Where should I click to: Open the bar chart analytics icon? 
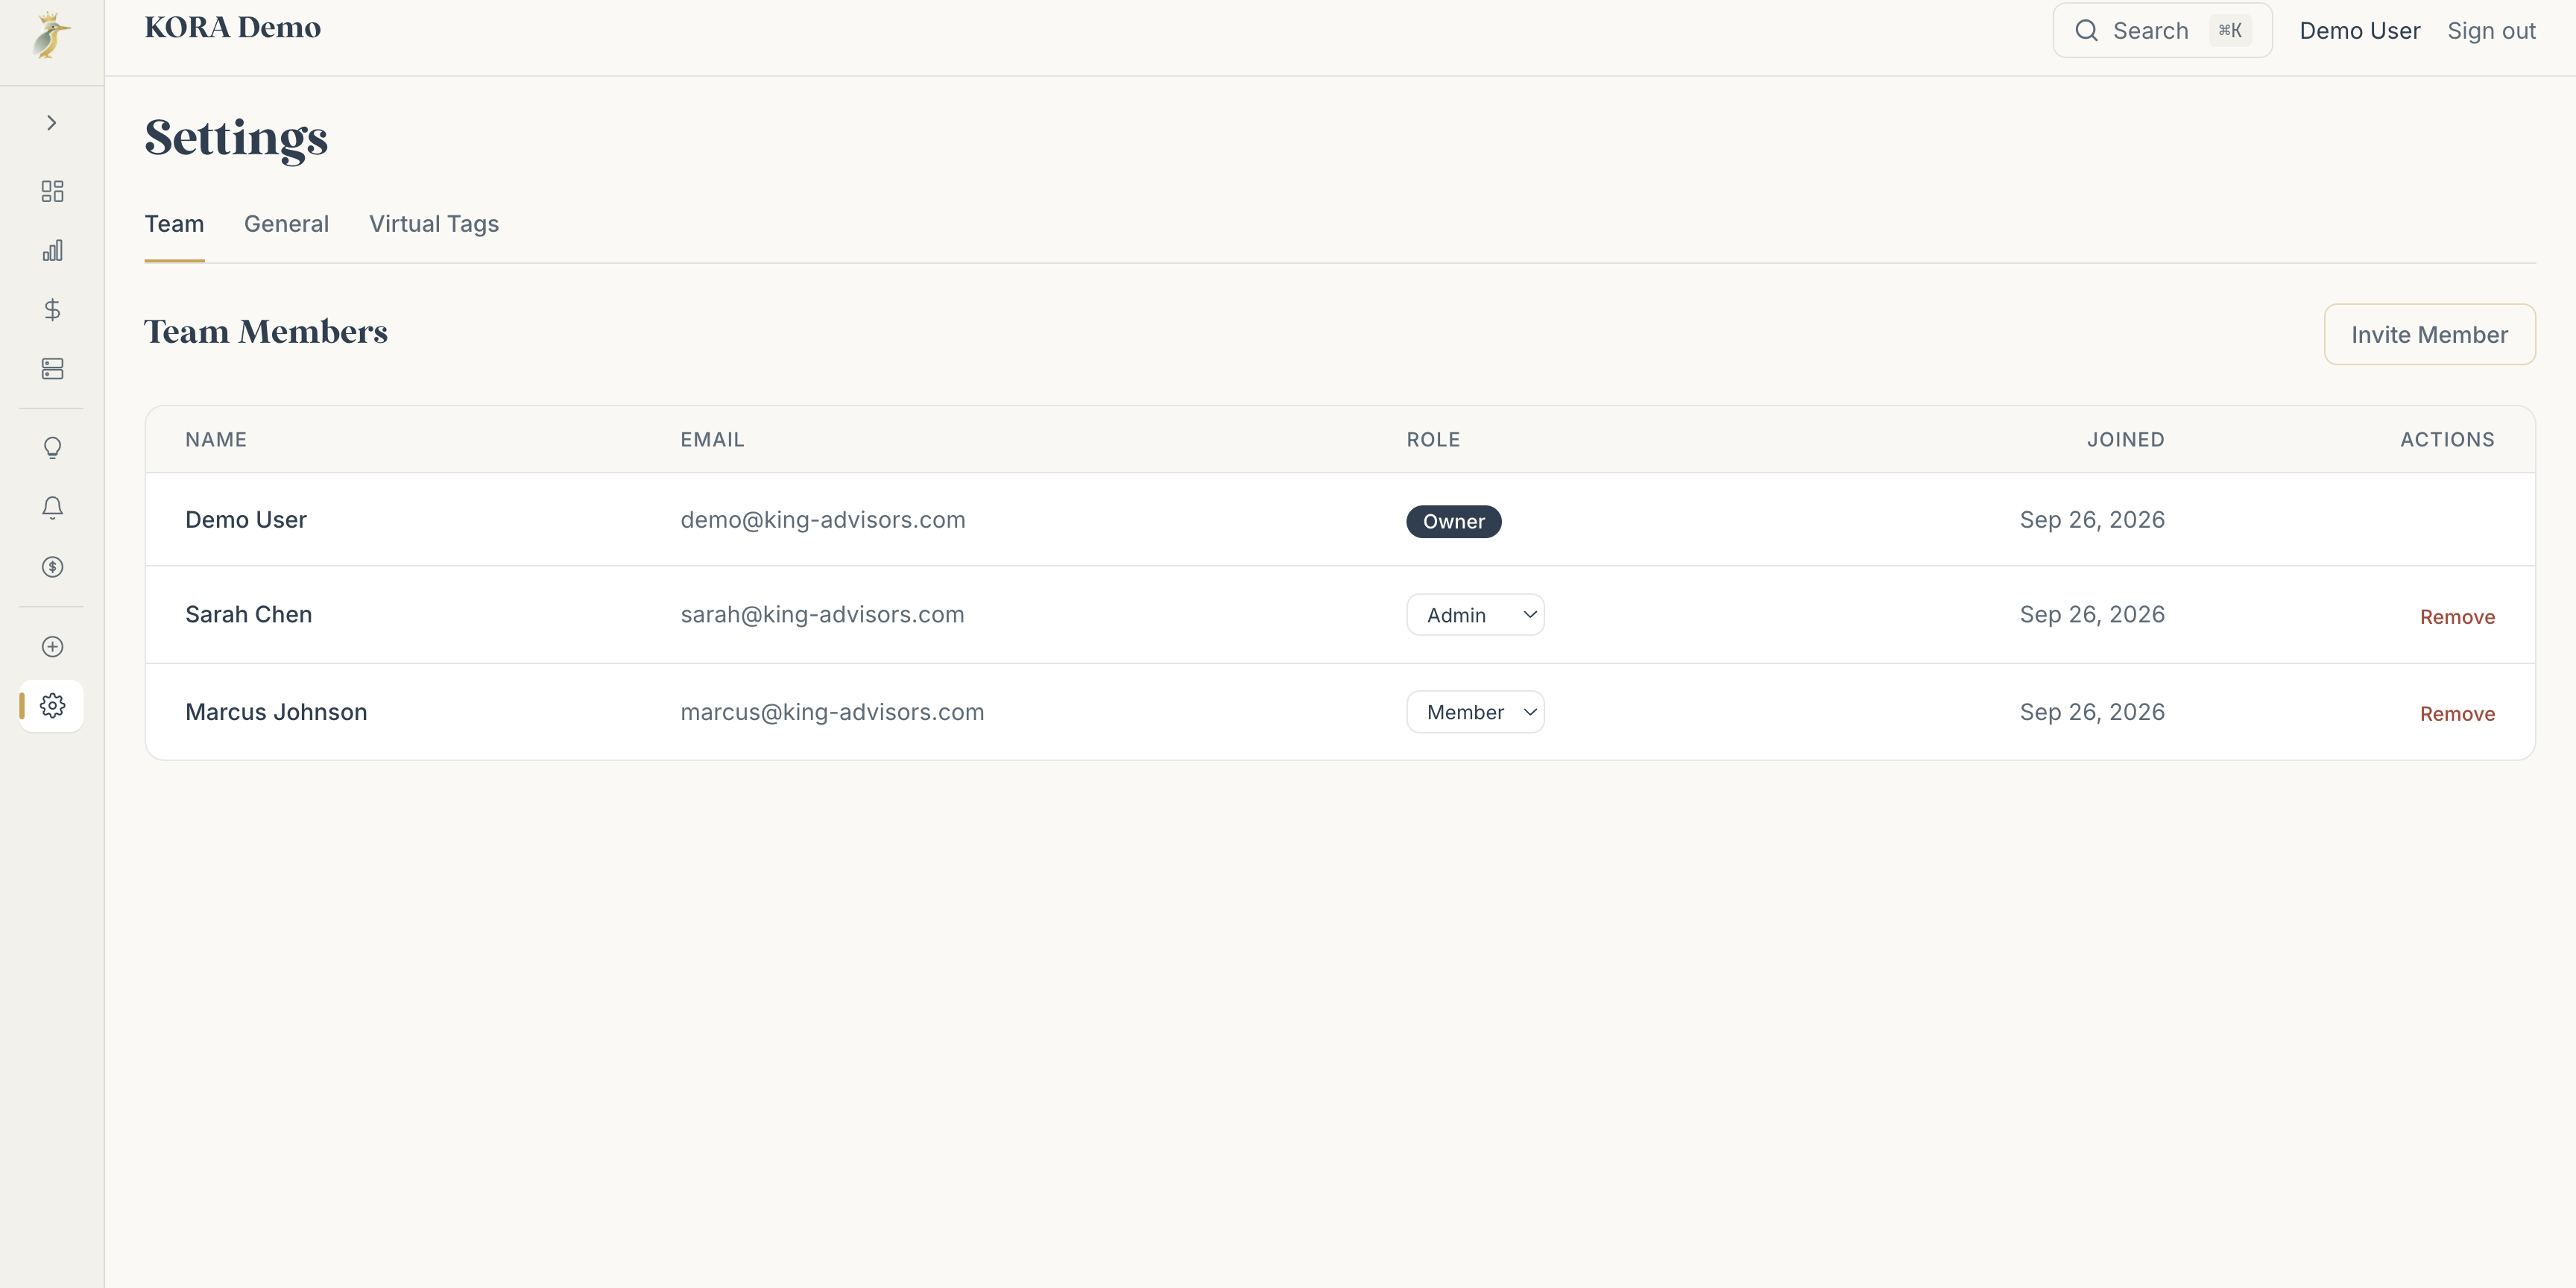coord(52,250)
